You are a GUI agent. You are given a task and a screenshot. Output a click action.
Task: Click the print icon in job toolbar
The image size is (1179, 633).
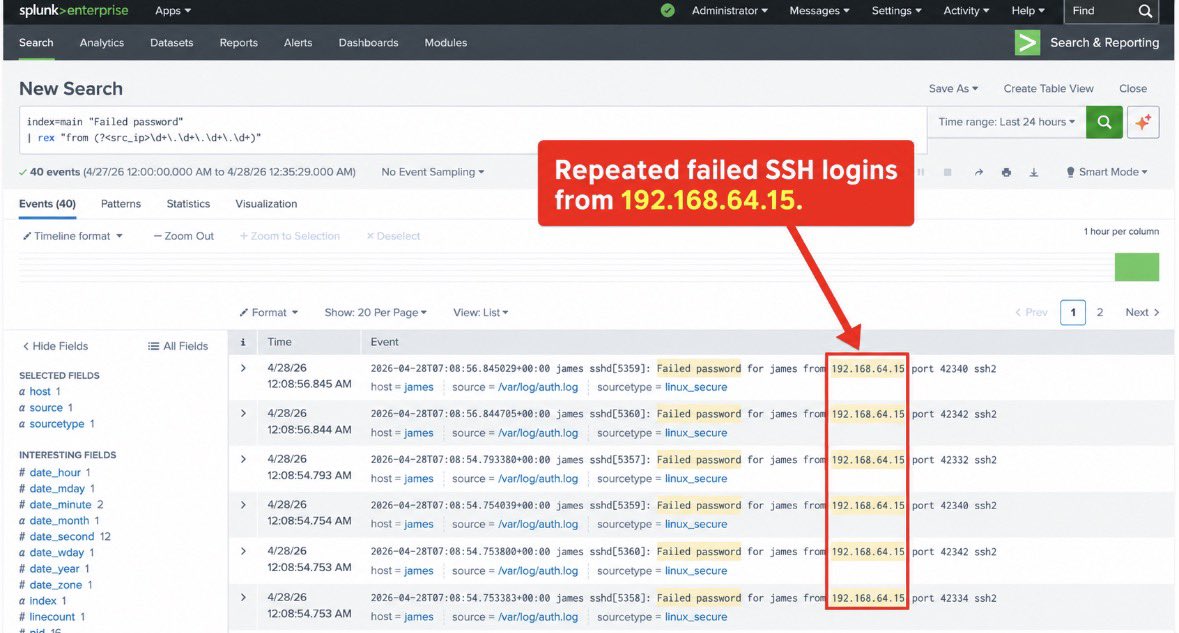[x=1006, y=172]
